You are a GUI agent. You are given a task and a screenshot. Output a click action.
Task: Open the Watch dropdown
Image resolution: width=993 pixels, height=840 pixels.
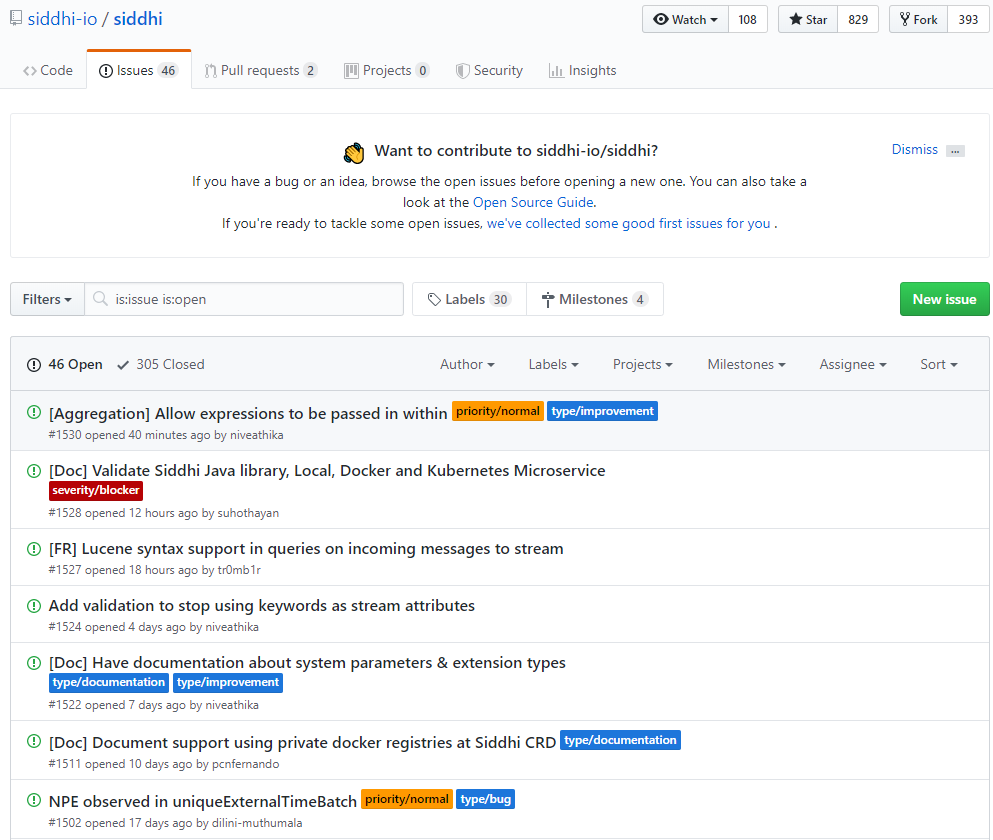click(x=685, y=20)
